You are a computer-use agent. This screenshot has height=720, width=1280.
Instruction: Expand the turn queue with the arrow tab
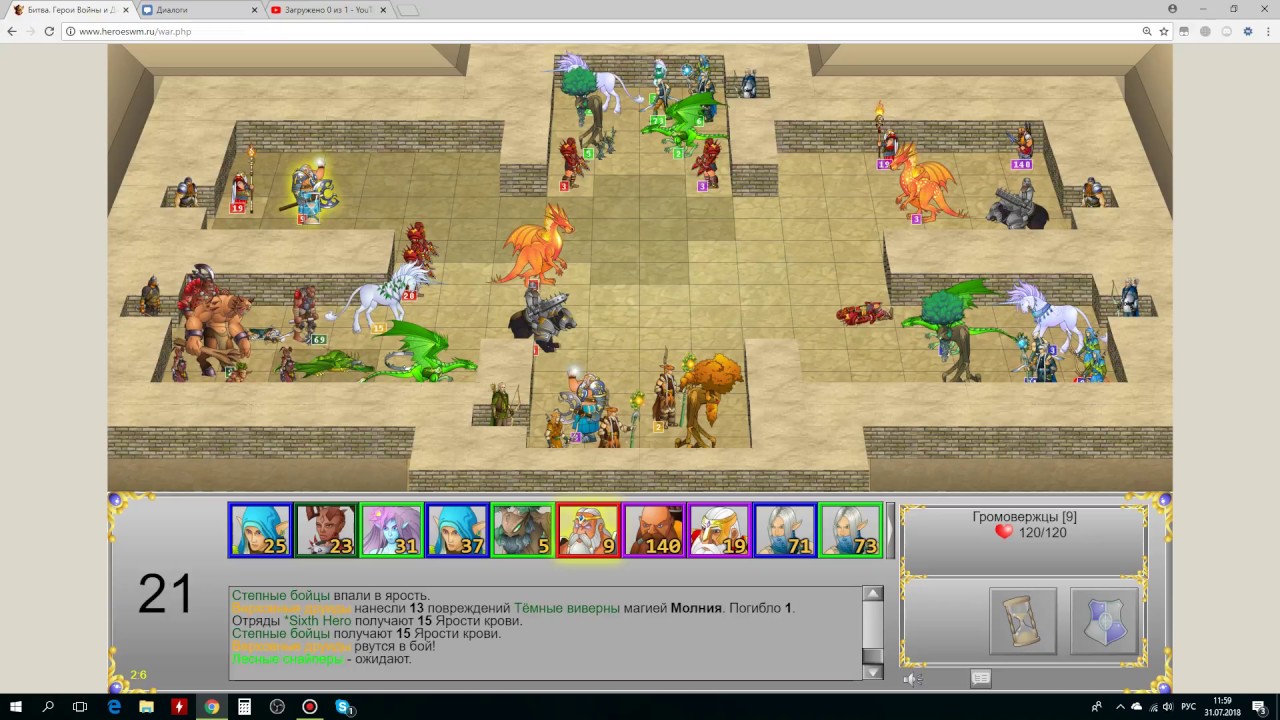pos(890,530)
